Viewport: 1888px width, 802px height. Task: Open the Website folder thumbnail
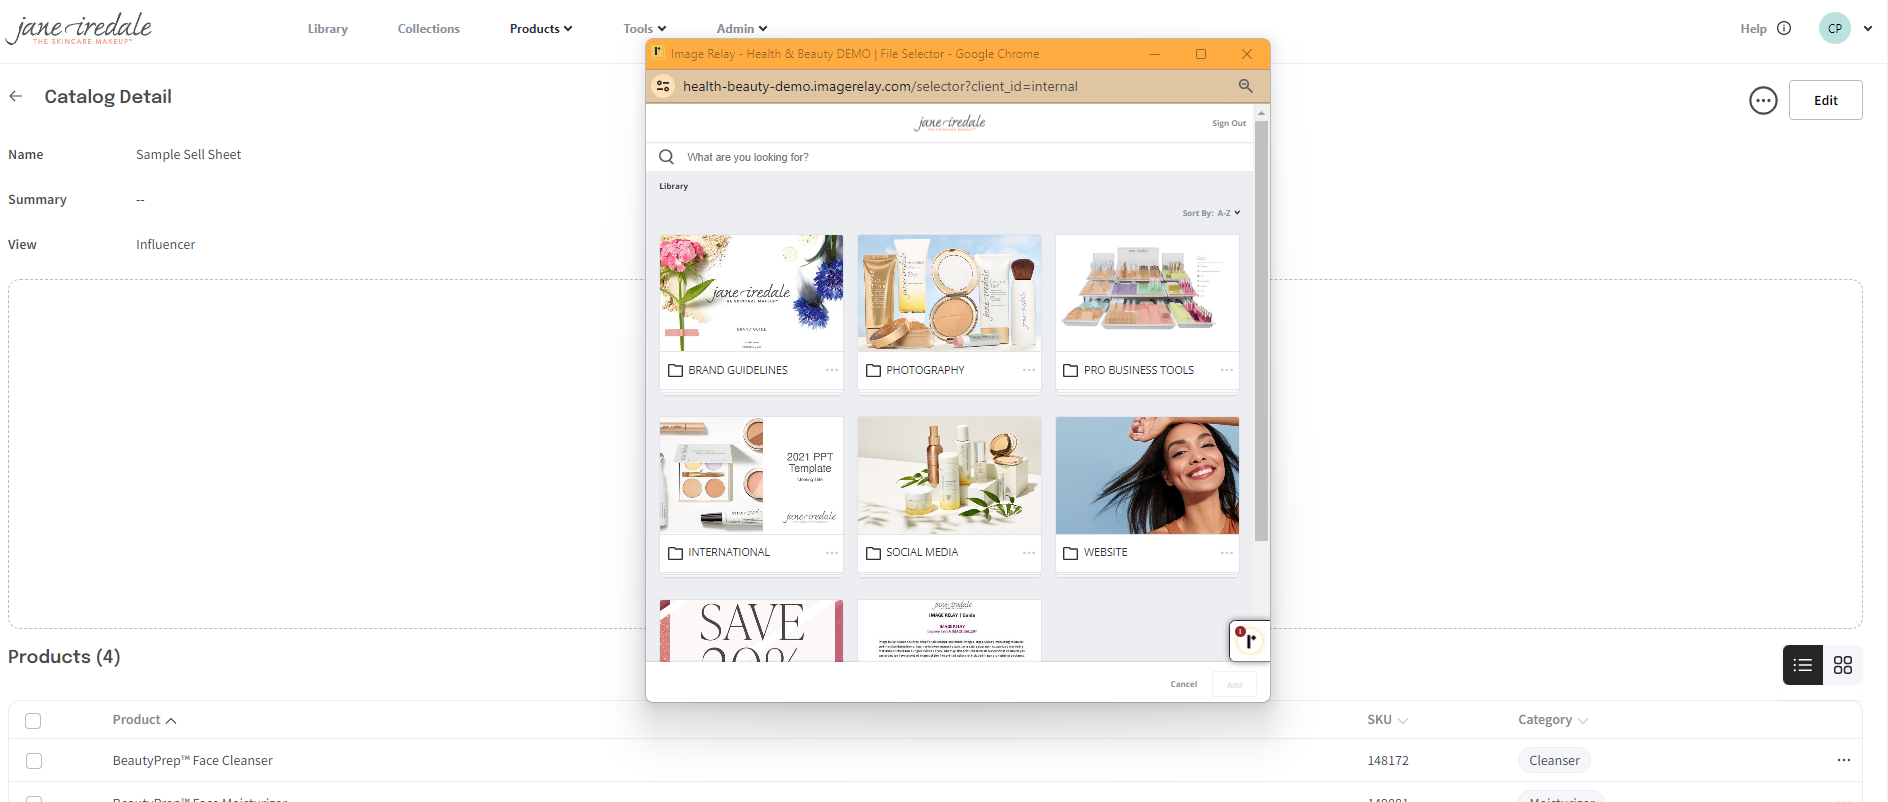point(1147,475)
